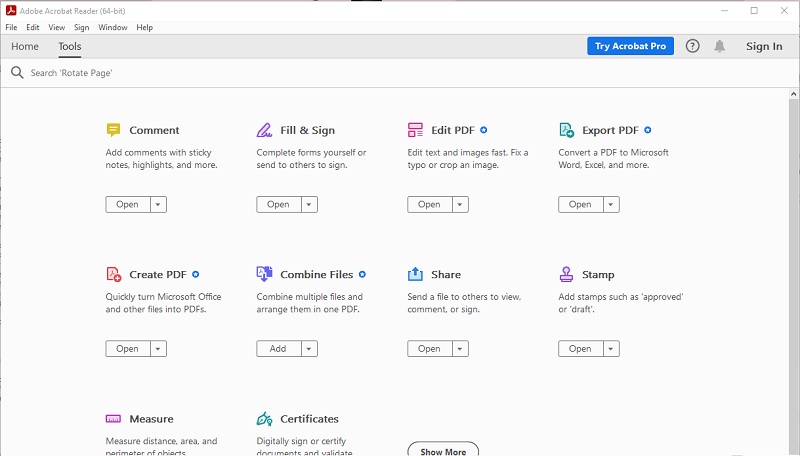Click the Share tool icon
The image size is (800, 456).
(x=415, y=274)
